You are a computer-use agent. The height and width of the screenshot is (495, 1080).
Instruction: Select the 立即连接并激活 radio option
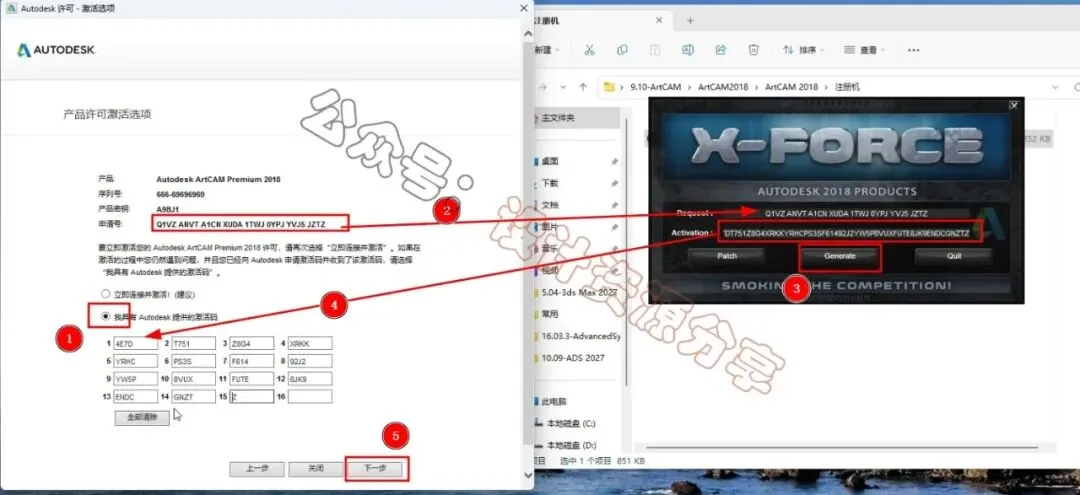click(x=105, y=294)
